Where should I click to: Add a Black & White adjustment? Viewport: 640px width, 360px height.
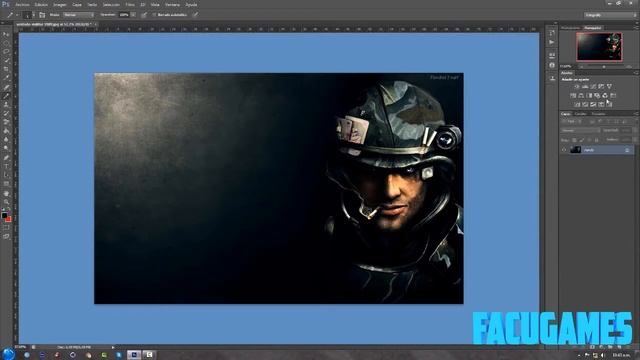pyautogui.click(x=589, y=96)
